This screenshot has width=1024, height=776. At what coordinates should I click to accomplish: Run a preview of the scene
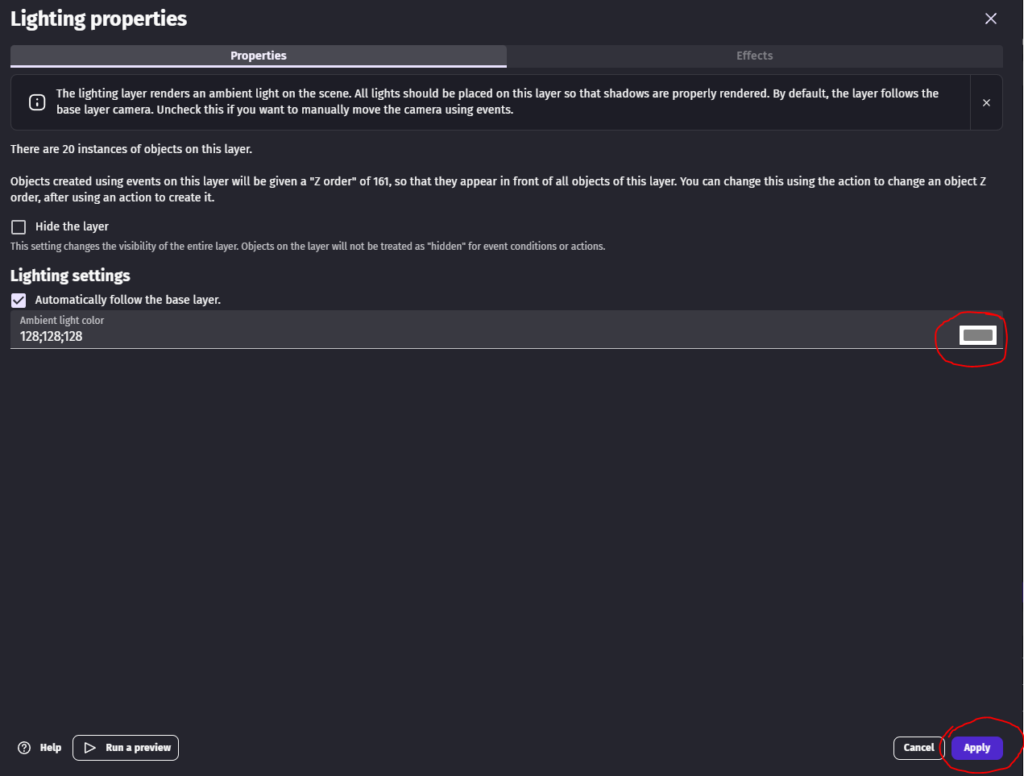(125, 748)
